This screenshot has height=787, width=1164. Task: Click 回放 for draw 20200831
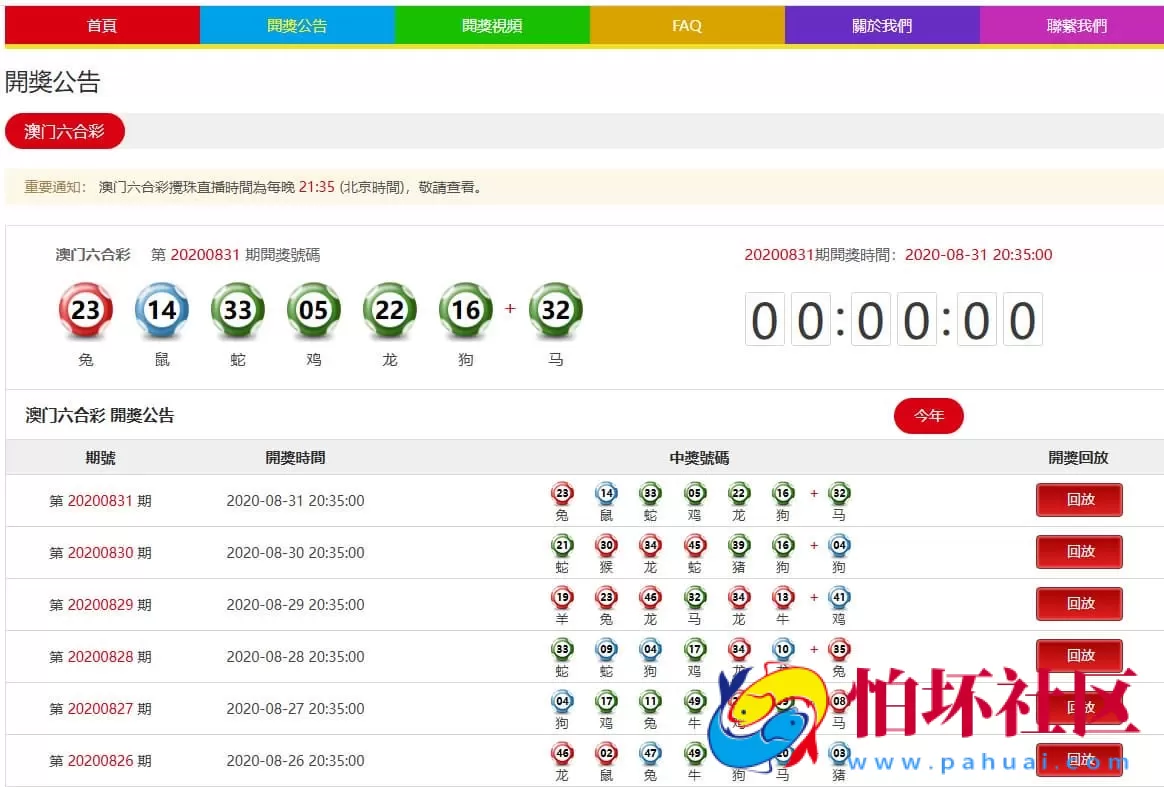click(x=1079, y=500)
